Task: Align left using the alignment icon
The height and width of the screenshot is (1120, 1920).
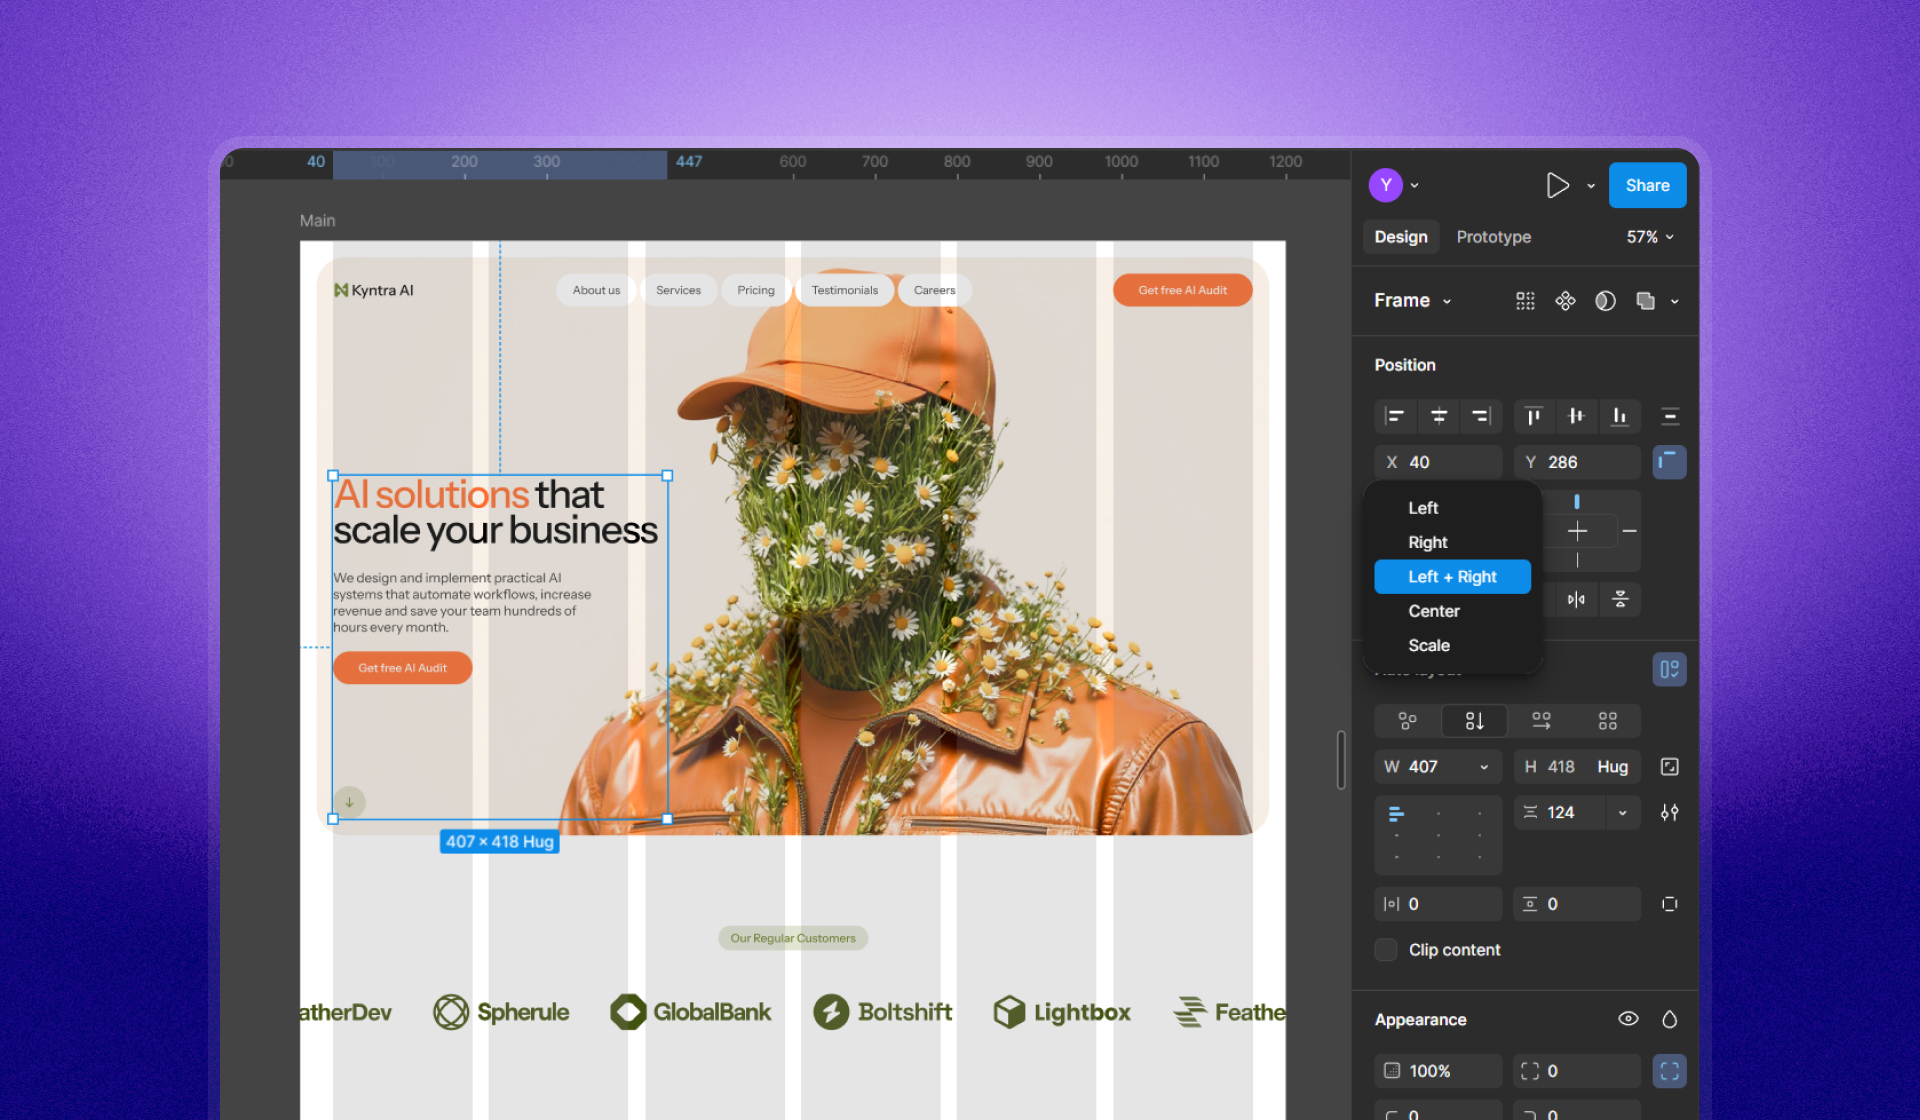Action: [1394, 416]
